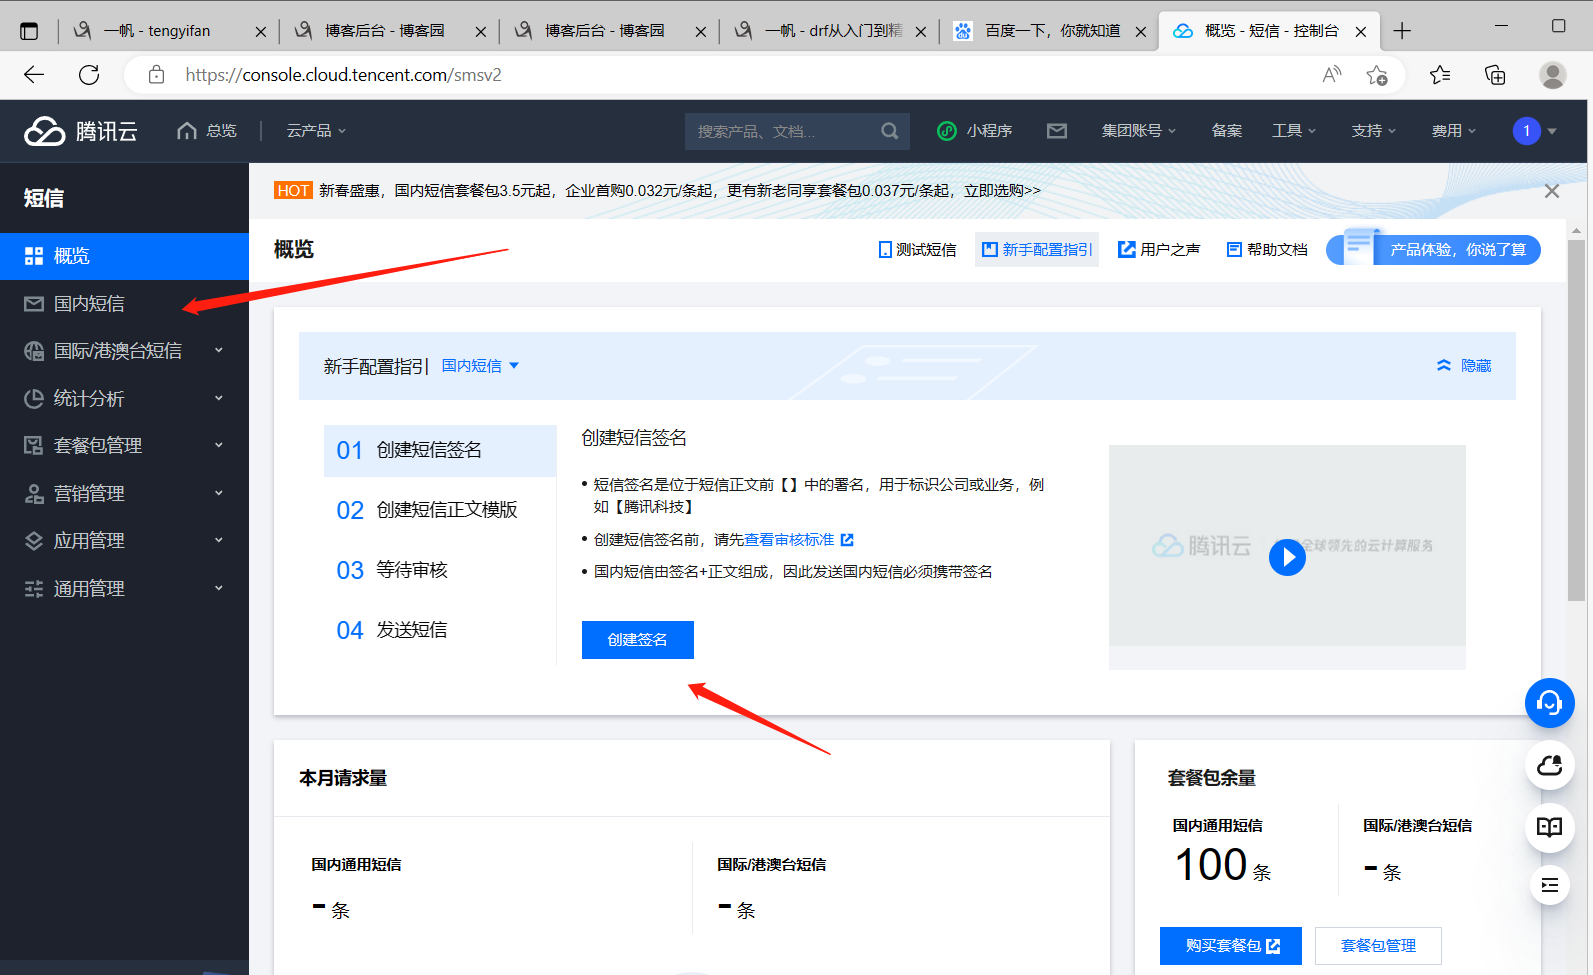Select step 02 创建短信正文模版

(440, 510)
